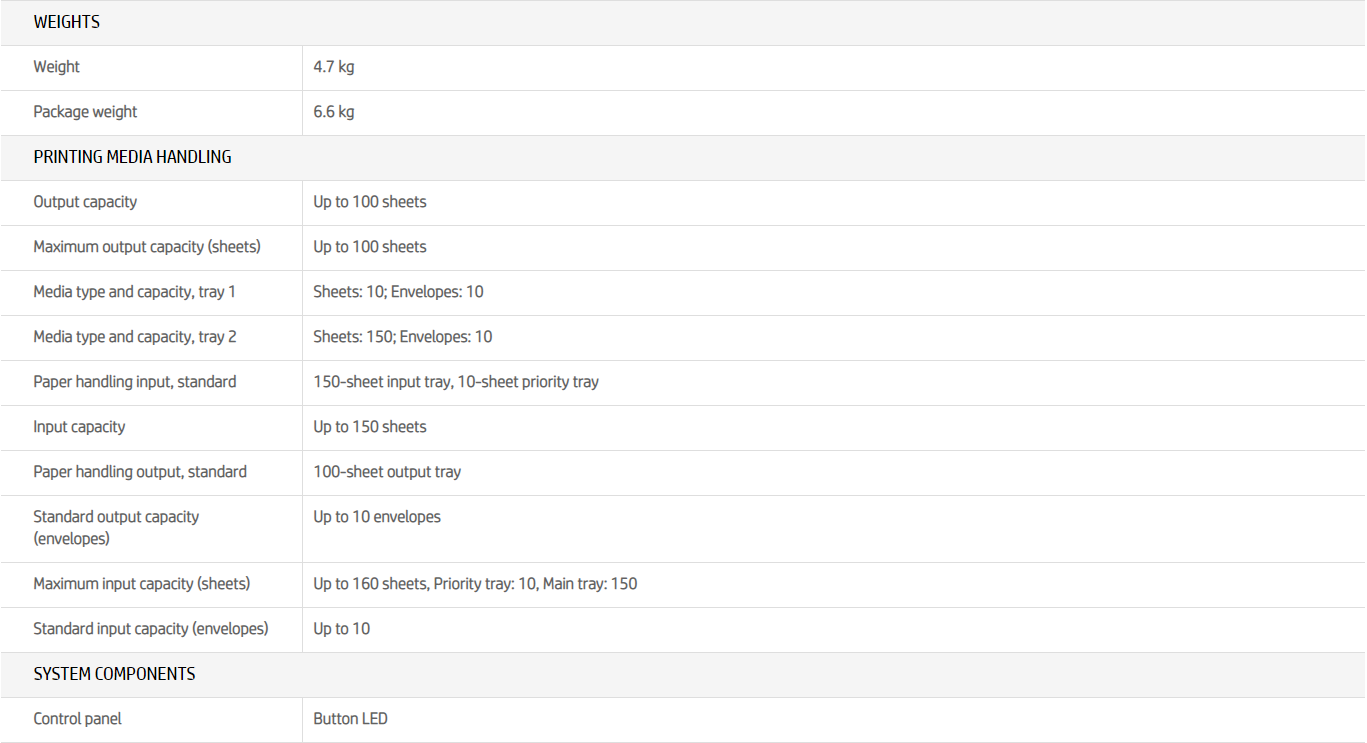The height and width of the screenshot is (743, 1367).
Task: Click the 'Paper handling input, standard' label
Action: click(135, 382)
